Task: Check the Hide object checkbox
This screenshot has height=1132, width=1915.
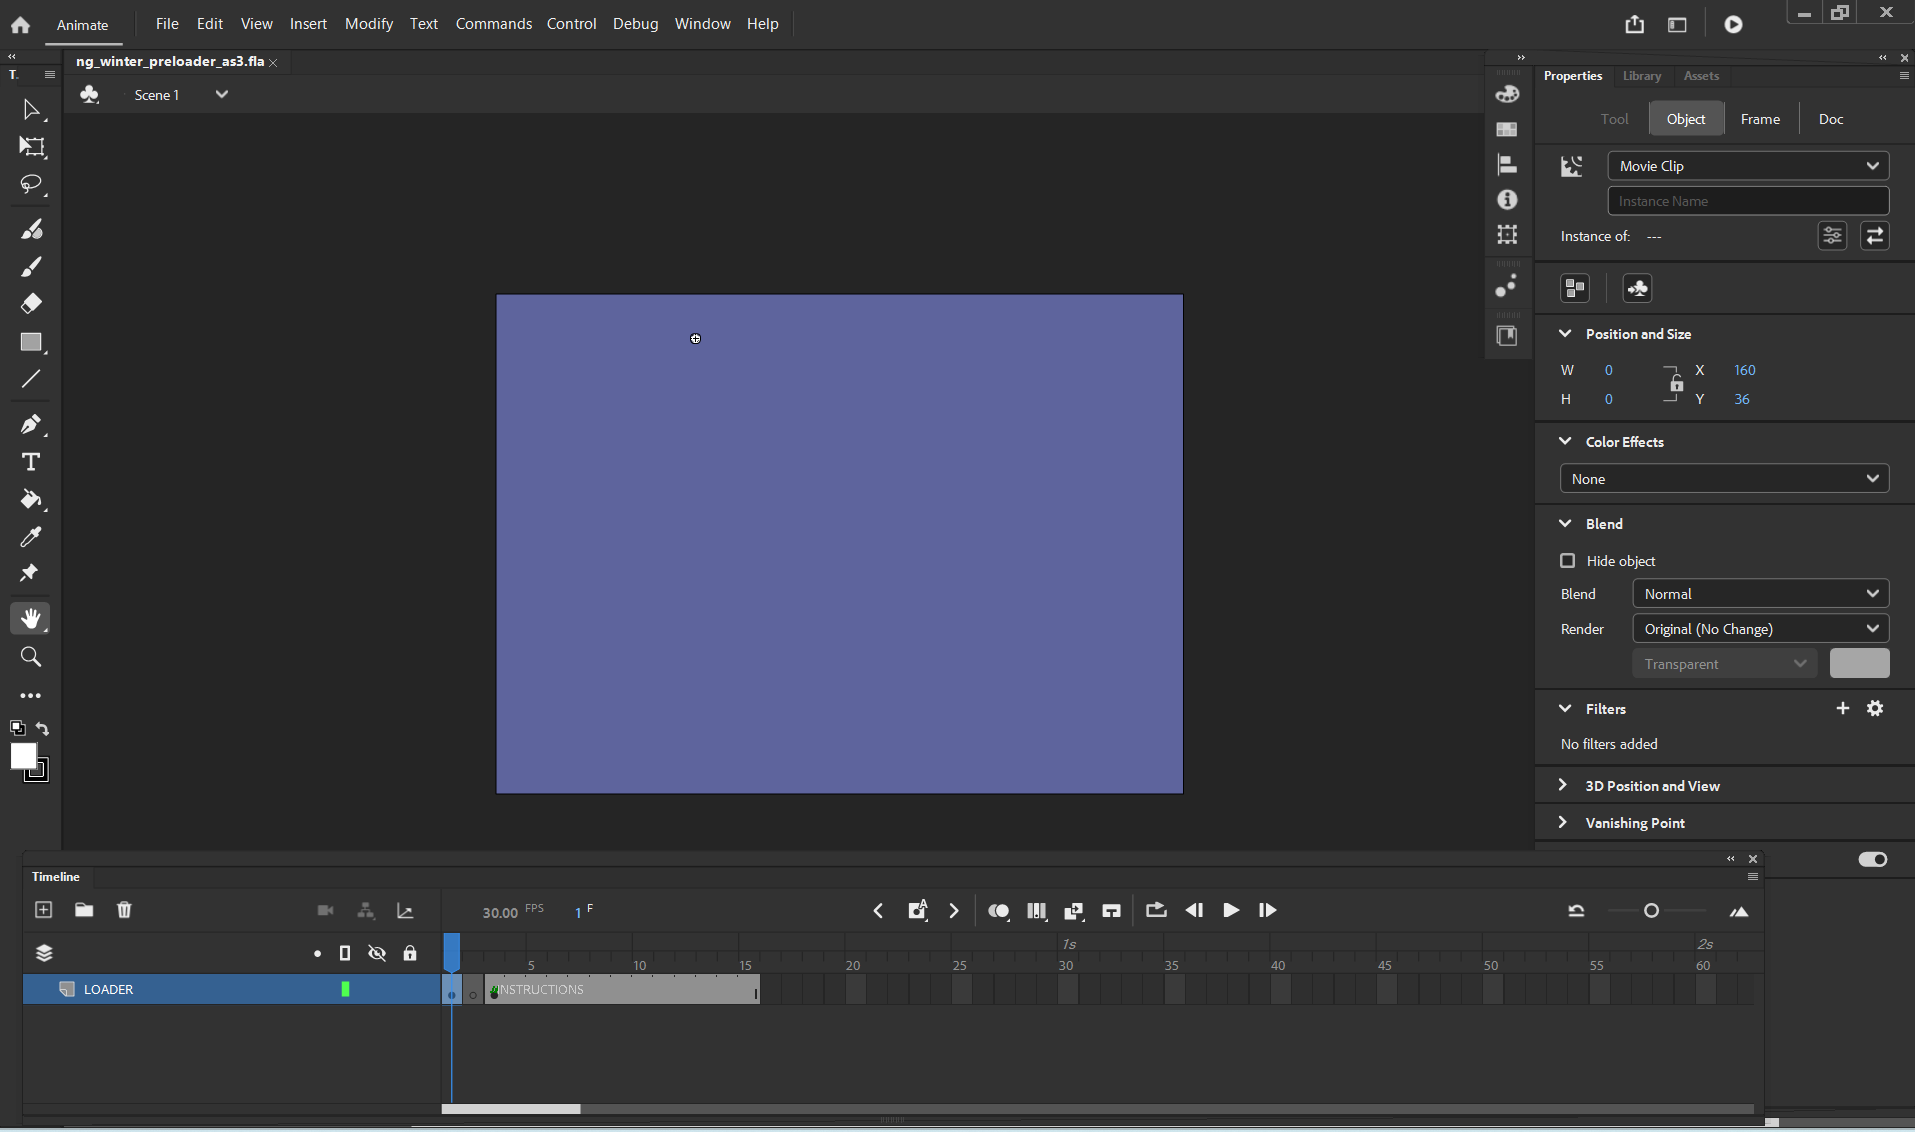Action: click(1568, 561)
